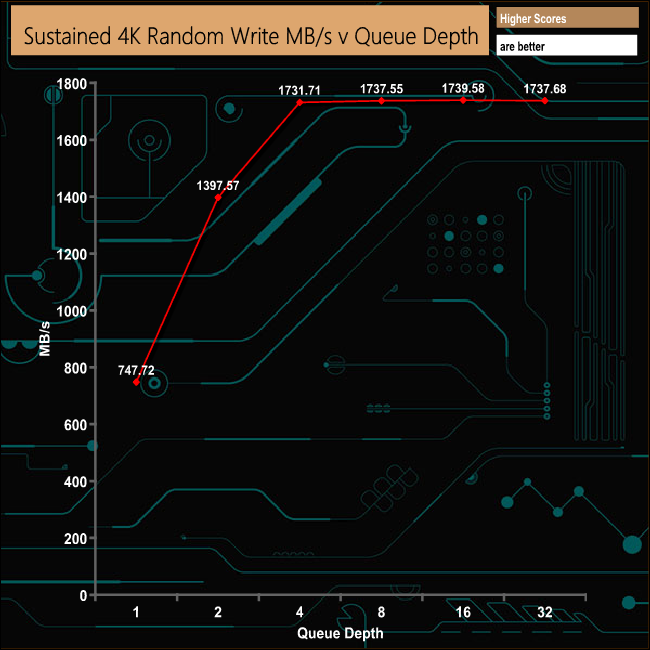Click the x-axis label 32

tap(545, 612)
